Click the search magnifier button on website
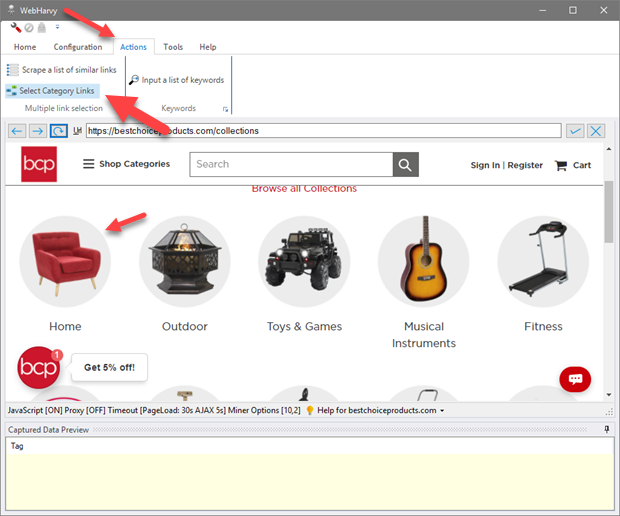The height and width of the screenshot is (516, 620). (x=405, y=165)
